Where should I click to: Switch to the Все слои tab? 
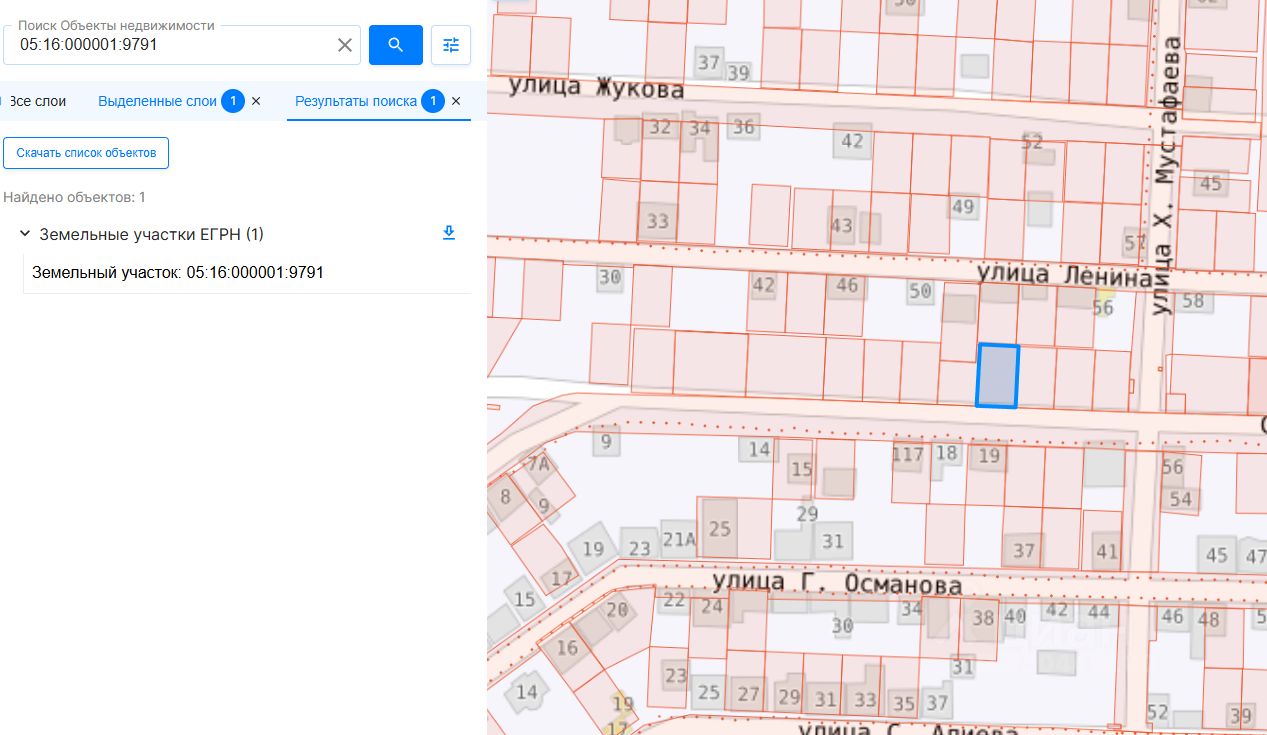pyautogui.click(x=37, y=101)
